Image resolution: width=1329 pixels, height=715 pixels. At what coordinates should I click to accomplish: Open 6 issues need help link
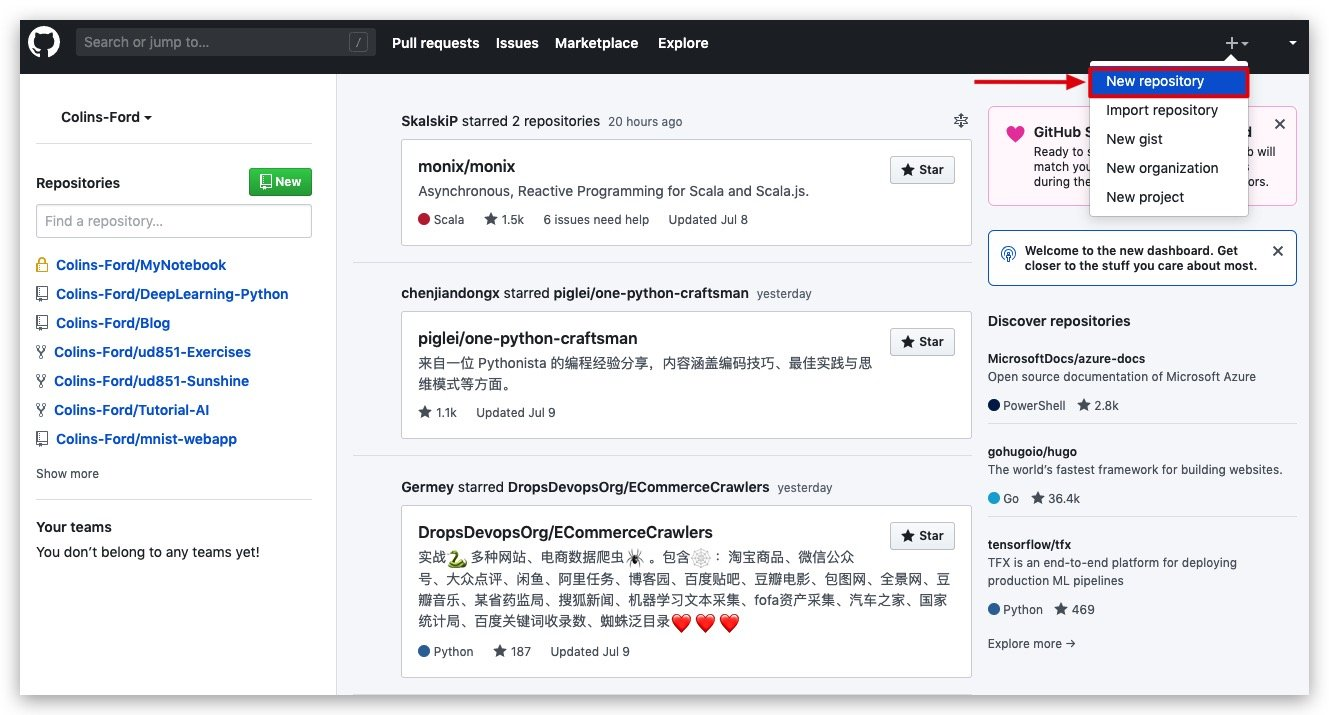click(596, 219)
